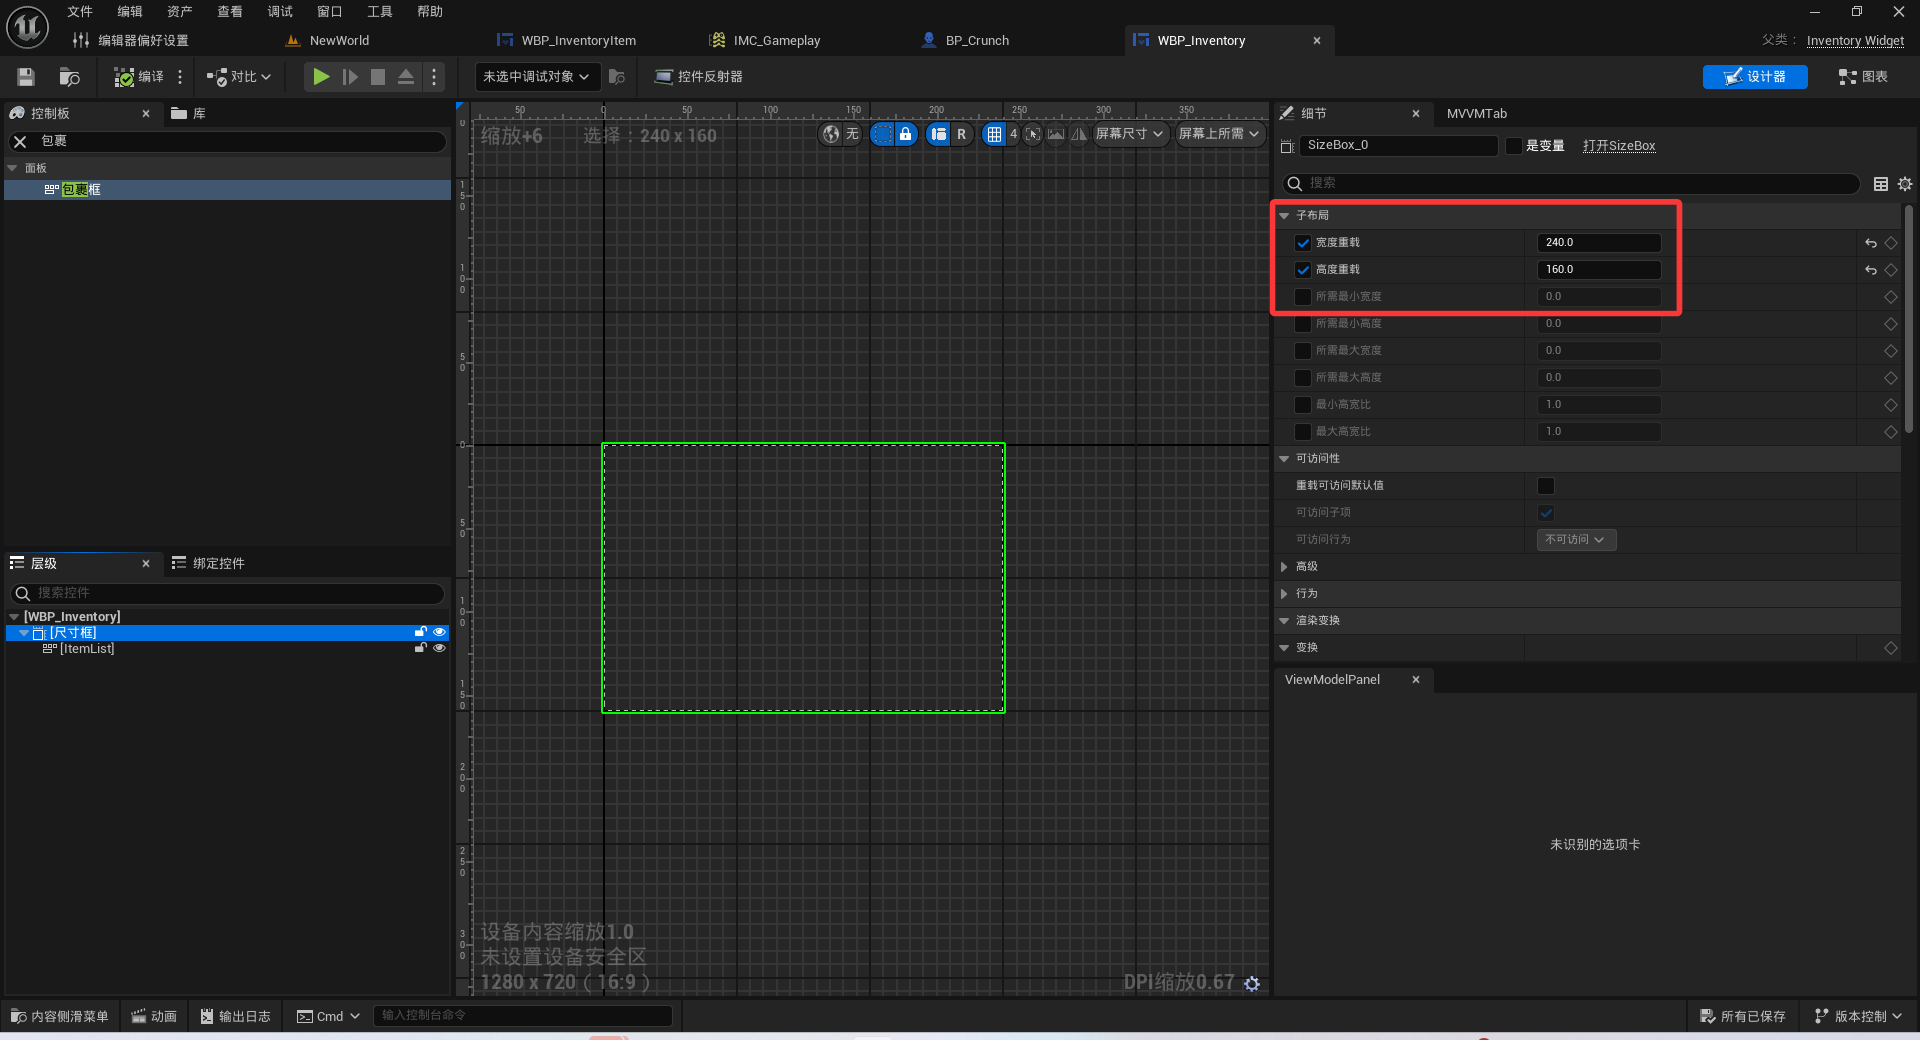Open the 未选中调试对象 debug dropdown
Viewport: 1920px width, 1040px height.
[536, 77]
